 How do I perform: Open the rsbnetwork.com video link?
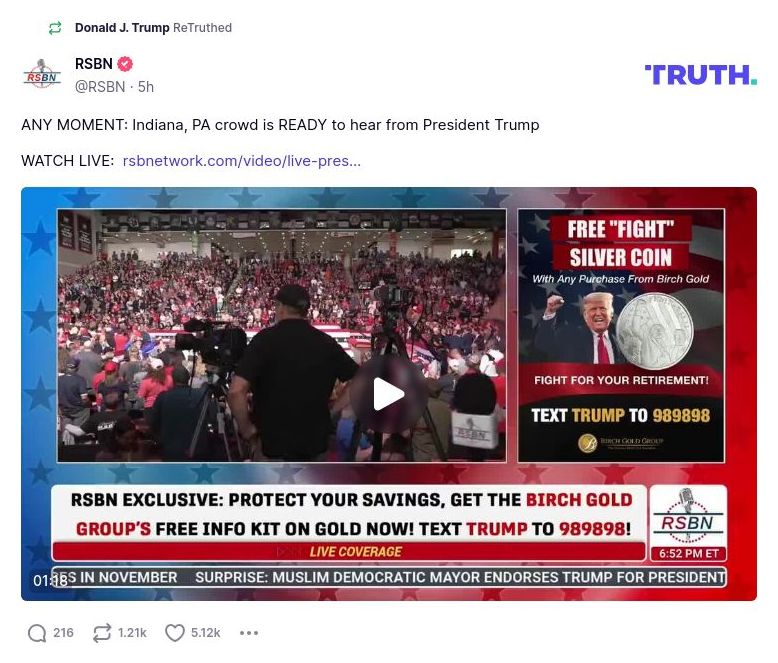(242, 161)
